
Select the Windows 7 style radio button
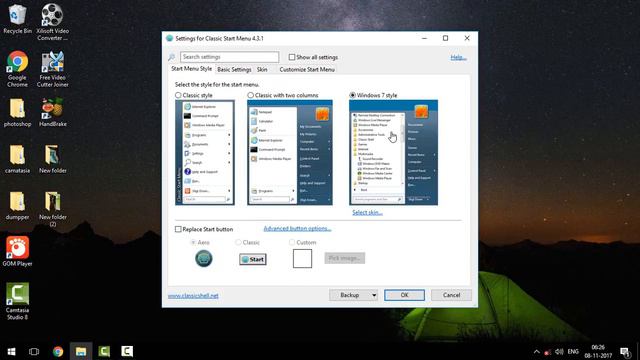click(353, 95)
